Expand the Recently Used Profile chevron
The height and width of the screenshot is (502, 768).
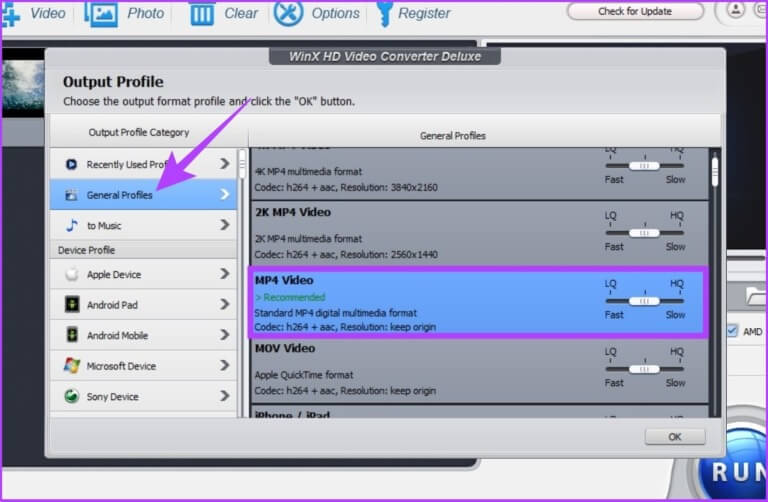[x=225, y=164]
